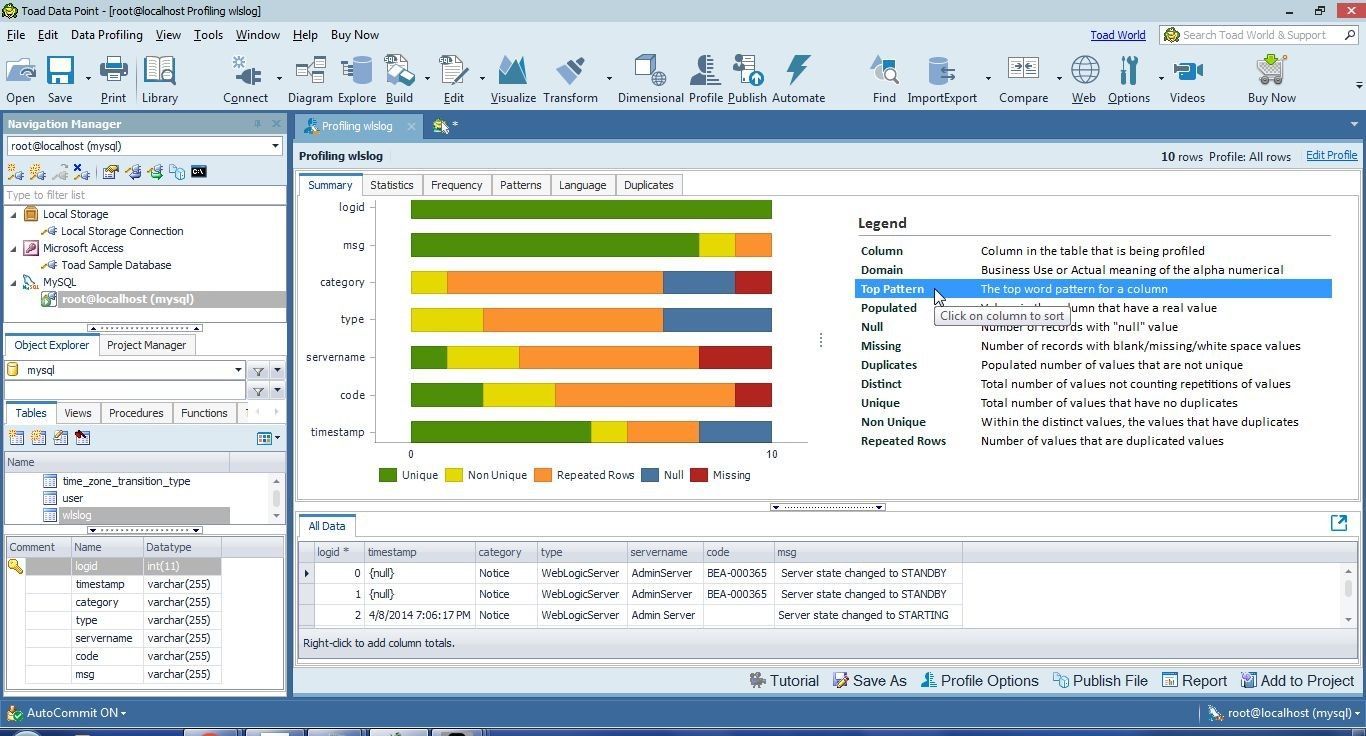Screen dimensions: 1366x736
Task: Click the red Missing legend swatch
Action: point(699,475)
